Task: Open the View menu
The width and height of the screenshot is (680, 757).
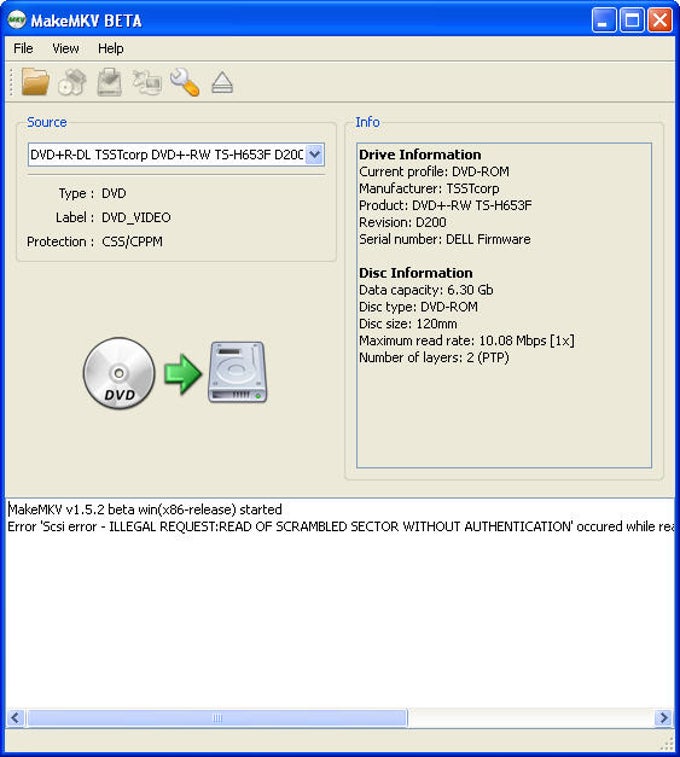Action: 66,48
